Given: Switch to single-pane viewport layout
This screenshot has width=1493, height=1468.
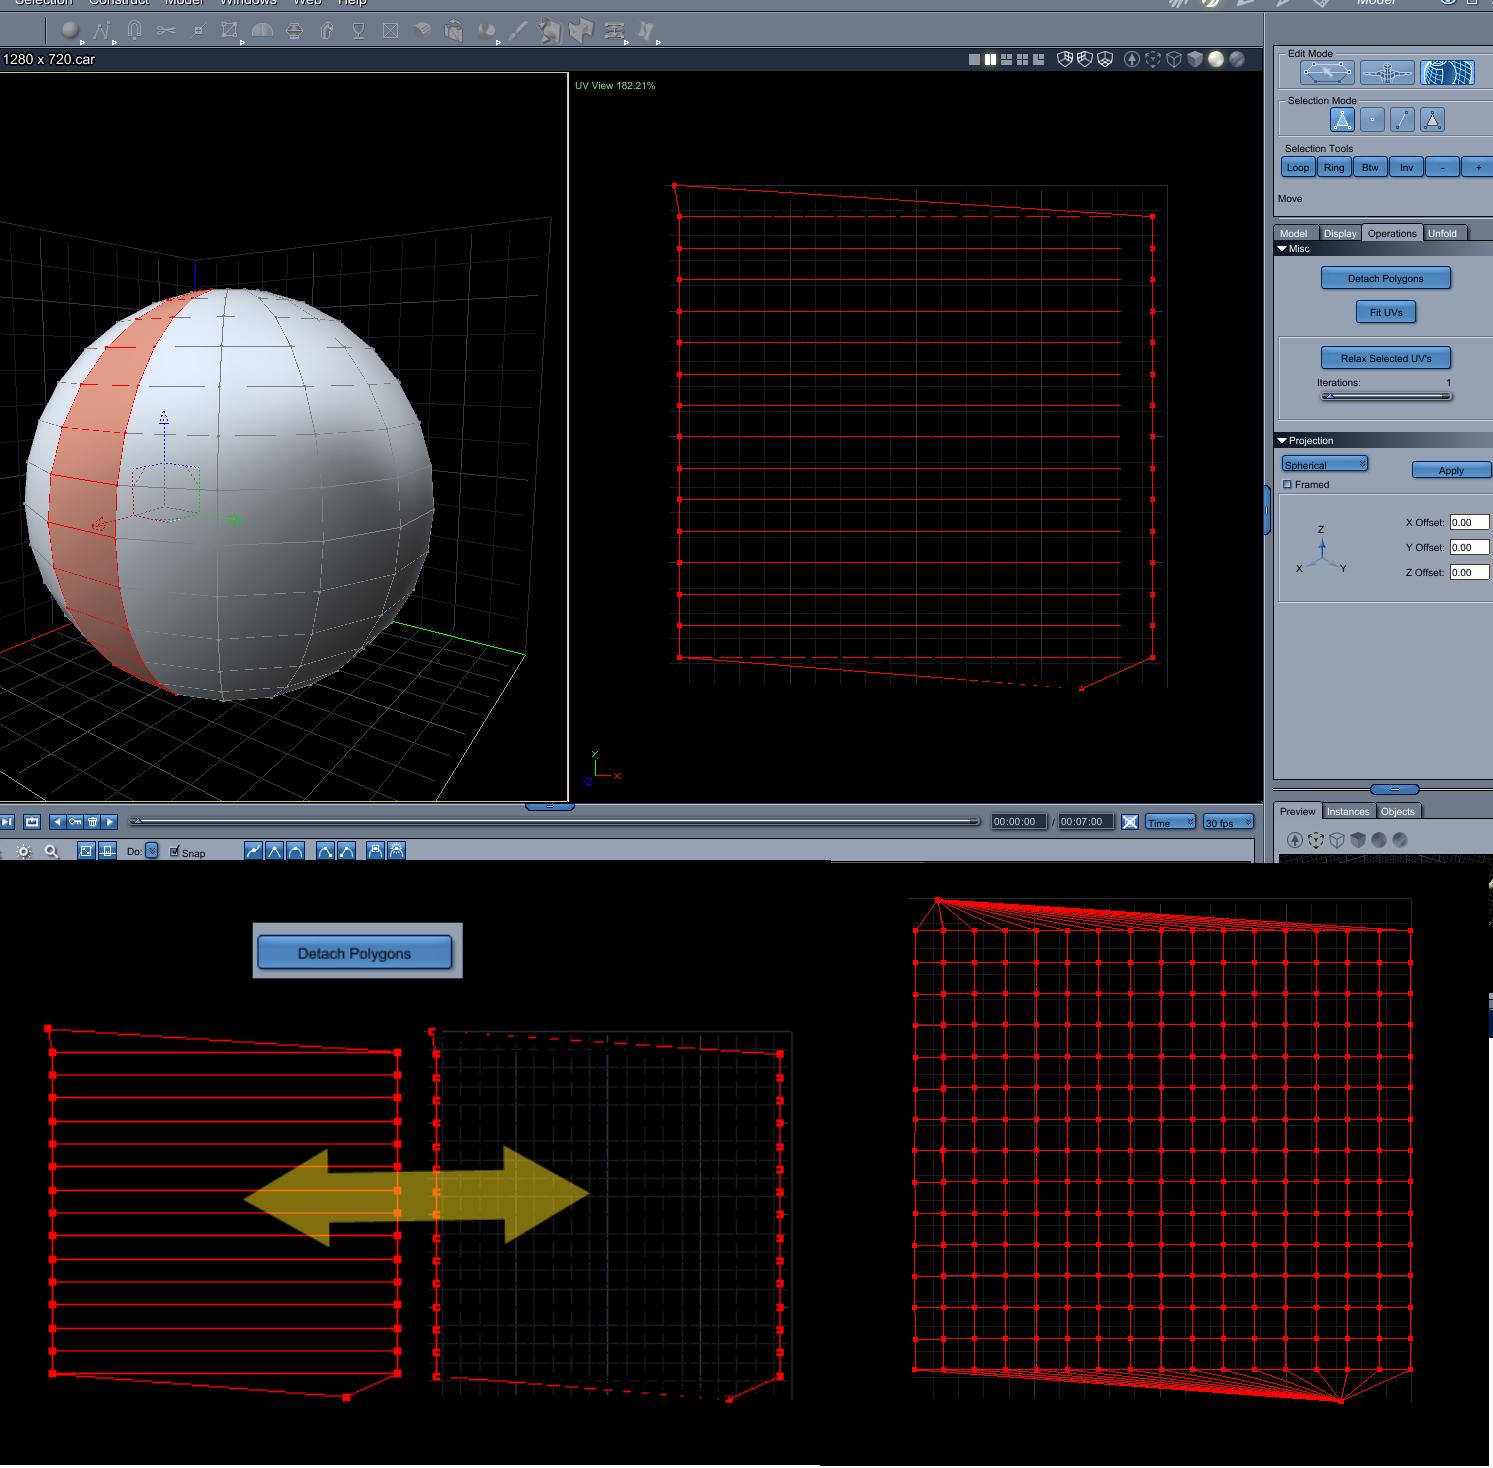Looking at the screenshot, I should pos(974,60).
